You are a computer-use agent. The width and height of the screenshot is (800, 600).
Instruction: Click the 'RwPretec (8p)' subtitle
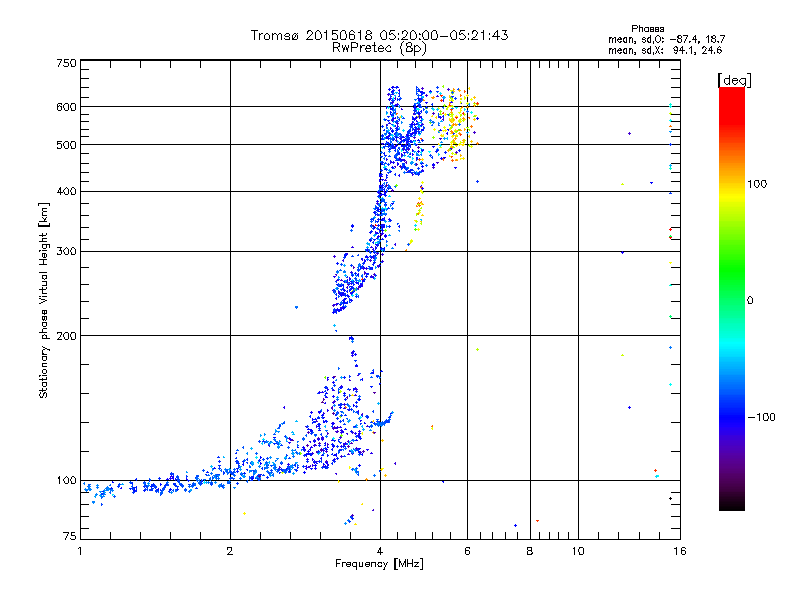tap(379, 48)
